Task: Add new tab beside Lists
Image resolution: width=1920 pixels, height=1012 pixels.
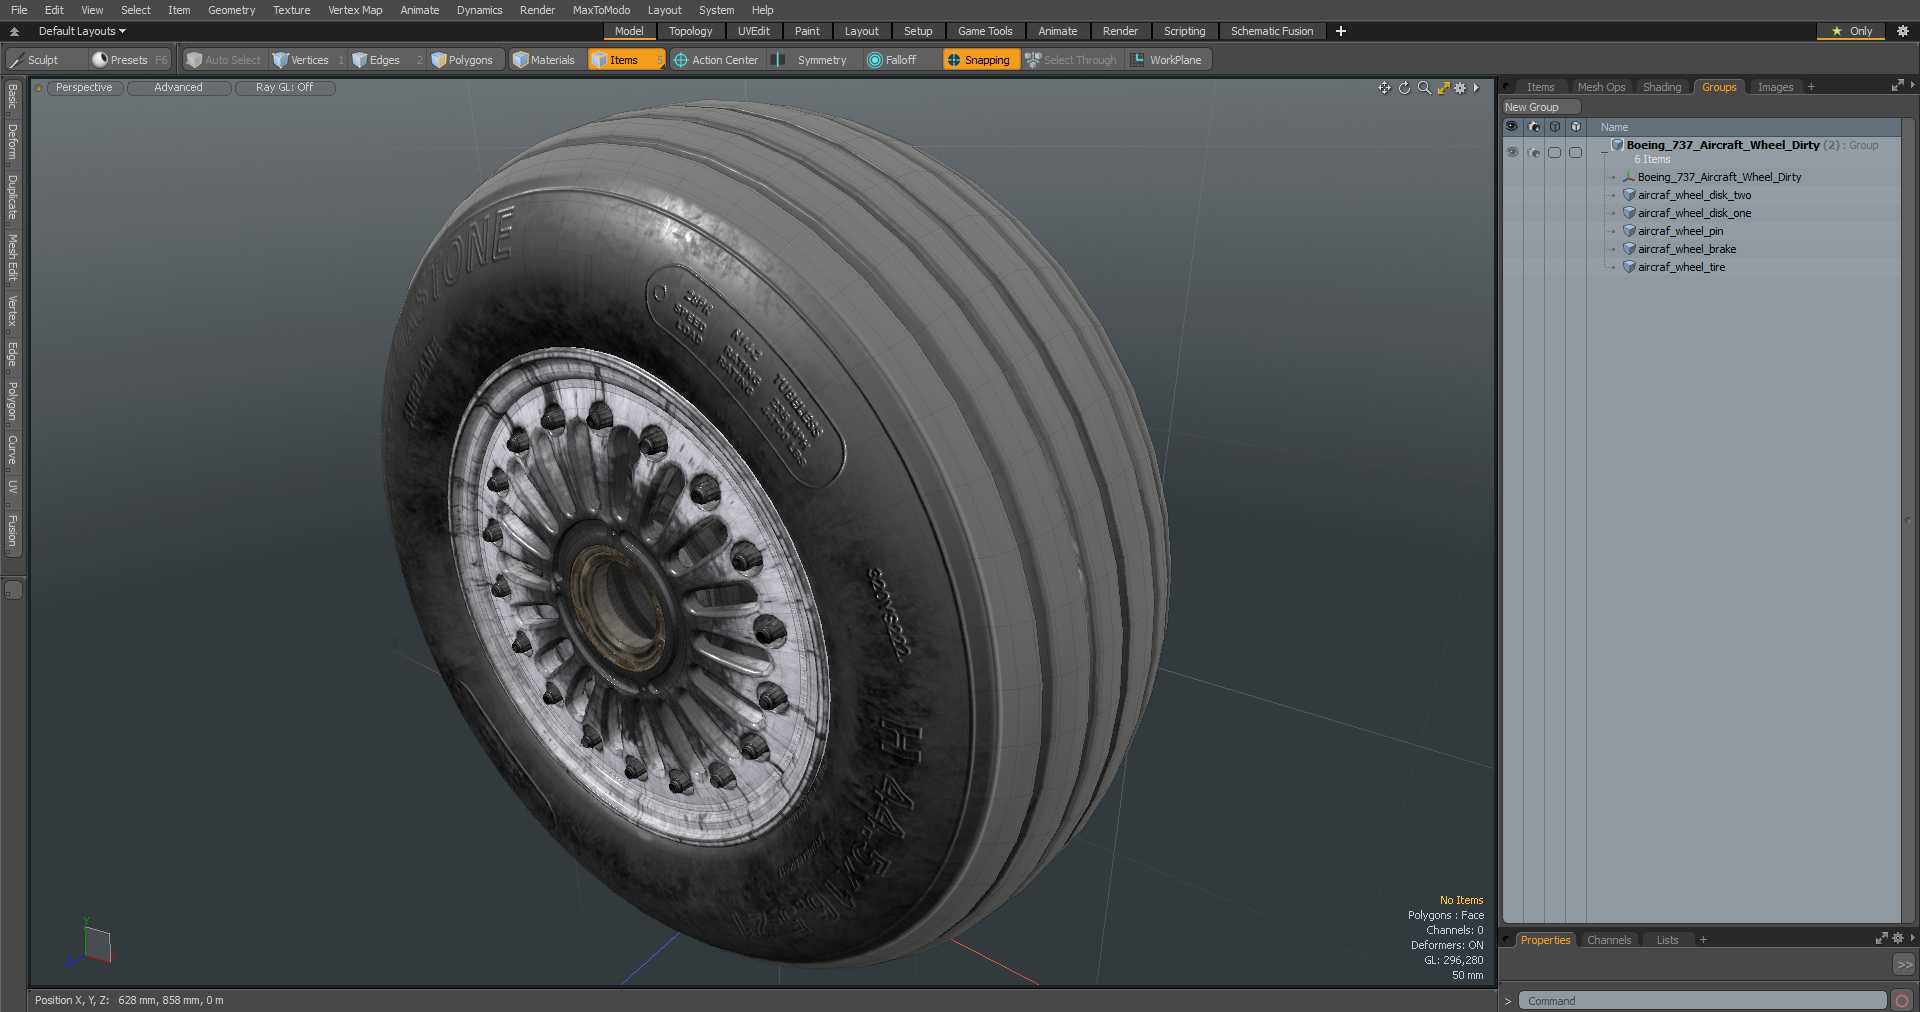Action: (1703, 940)
